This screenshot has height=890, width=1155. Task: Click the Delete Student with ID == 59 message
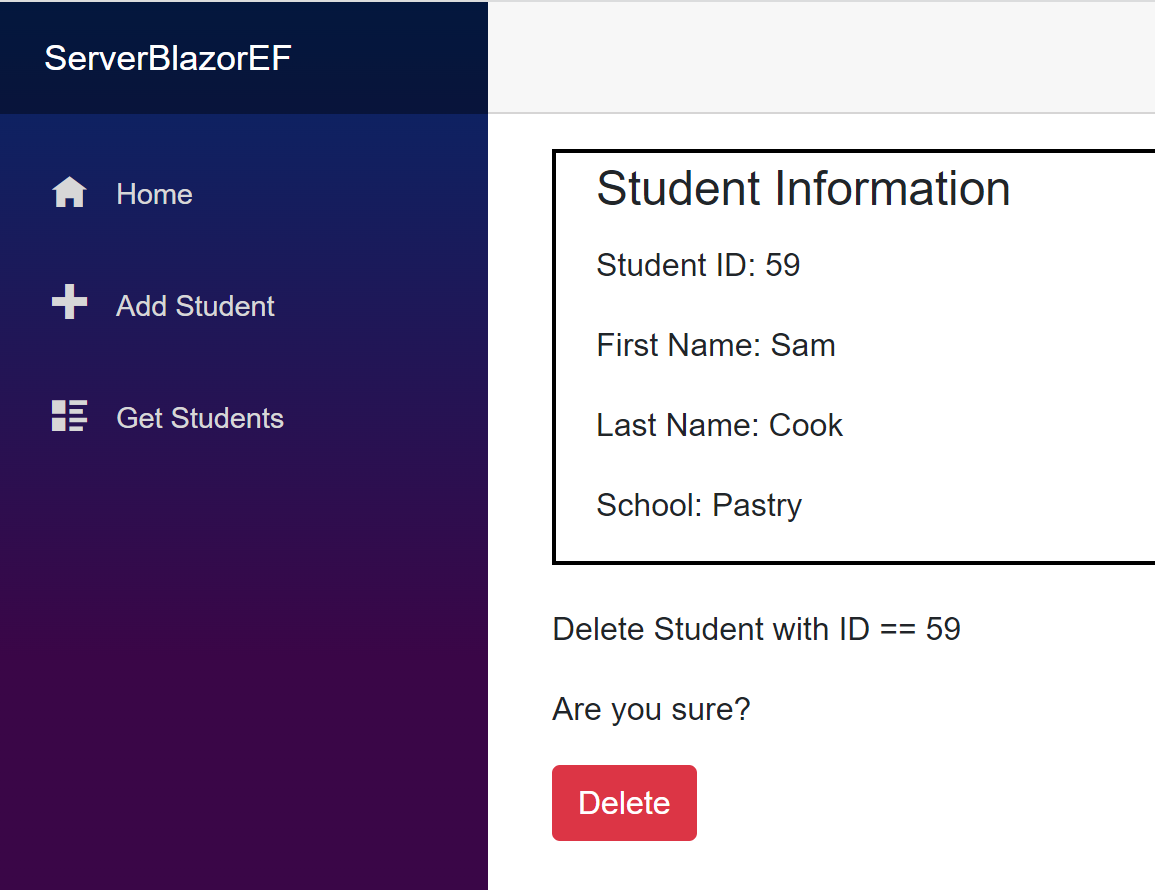pos(756,629)
